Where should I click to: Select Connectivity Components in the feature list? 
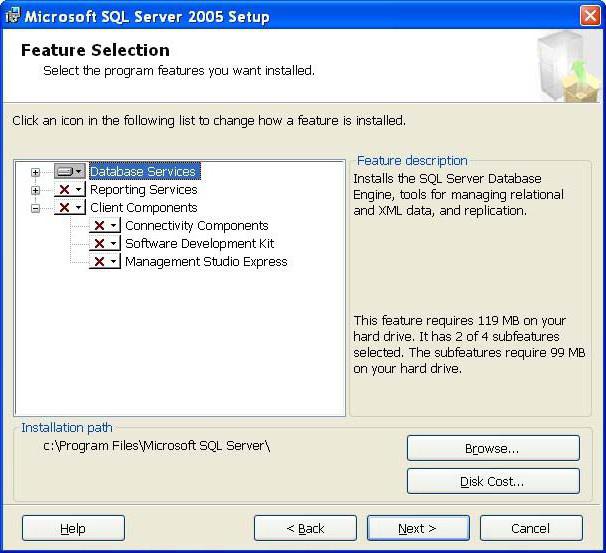196,225
